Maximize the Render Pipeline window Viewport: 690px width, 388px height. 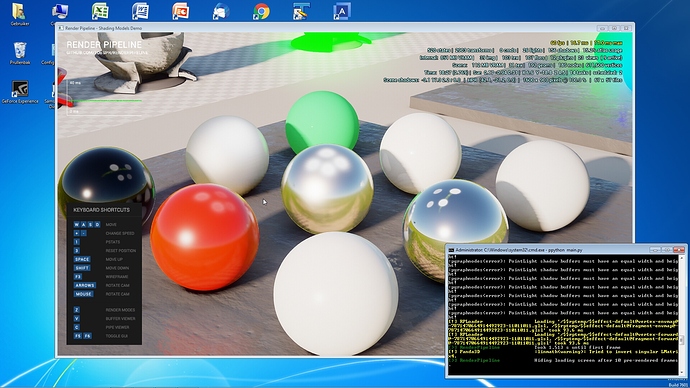(x=614, y=28)
